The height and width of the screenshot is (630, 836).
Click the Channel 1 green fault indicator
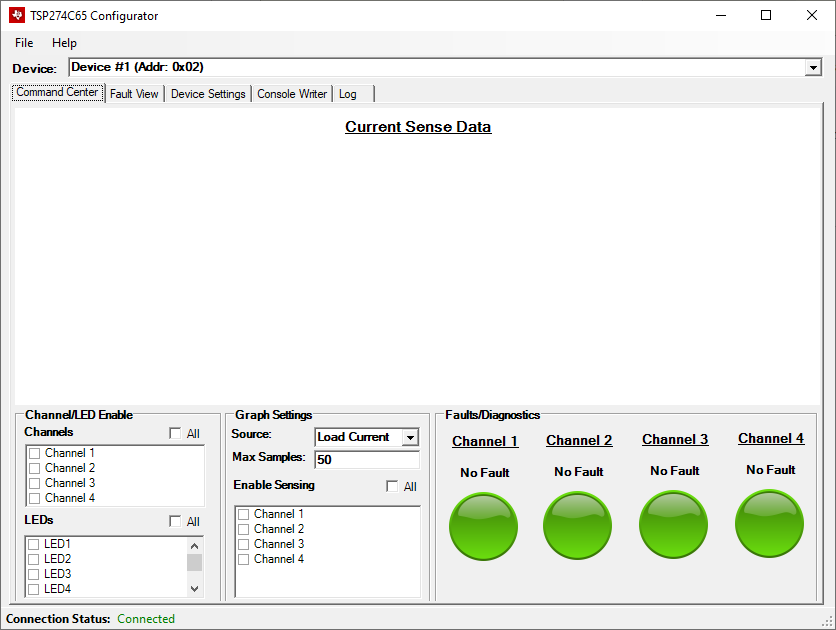coord(484,526)
